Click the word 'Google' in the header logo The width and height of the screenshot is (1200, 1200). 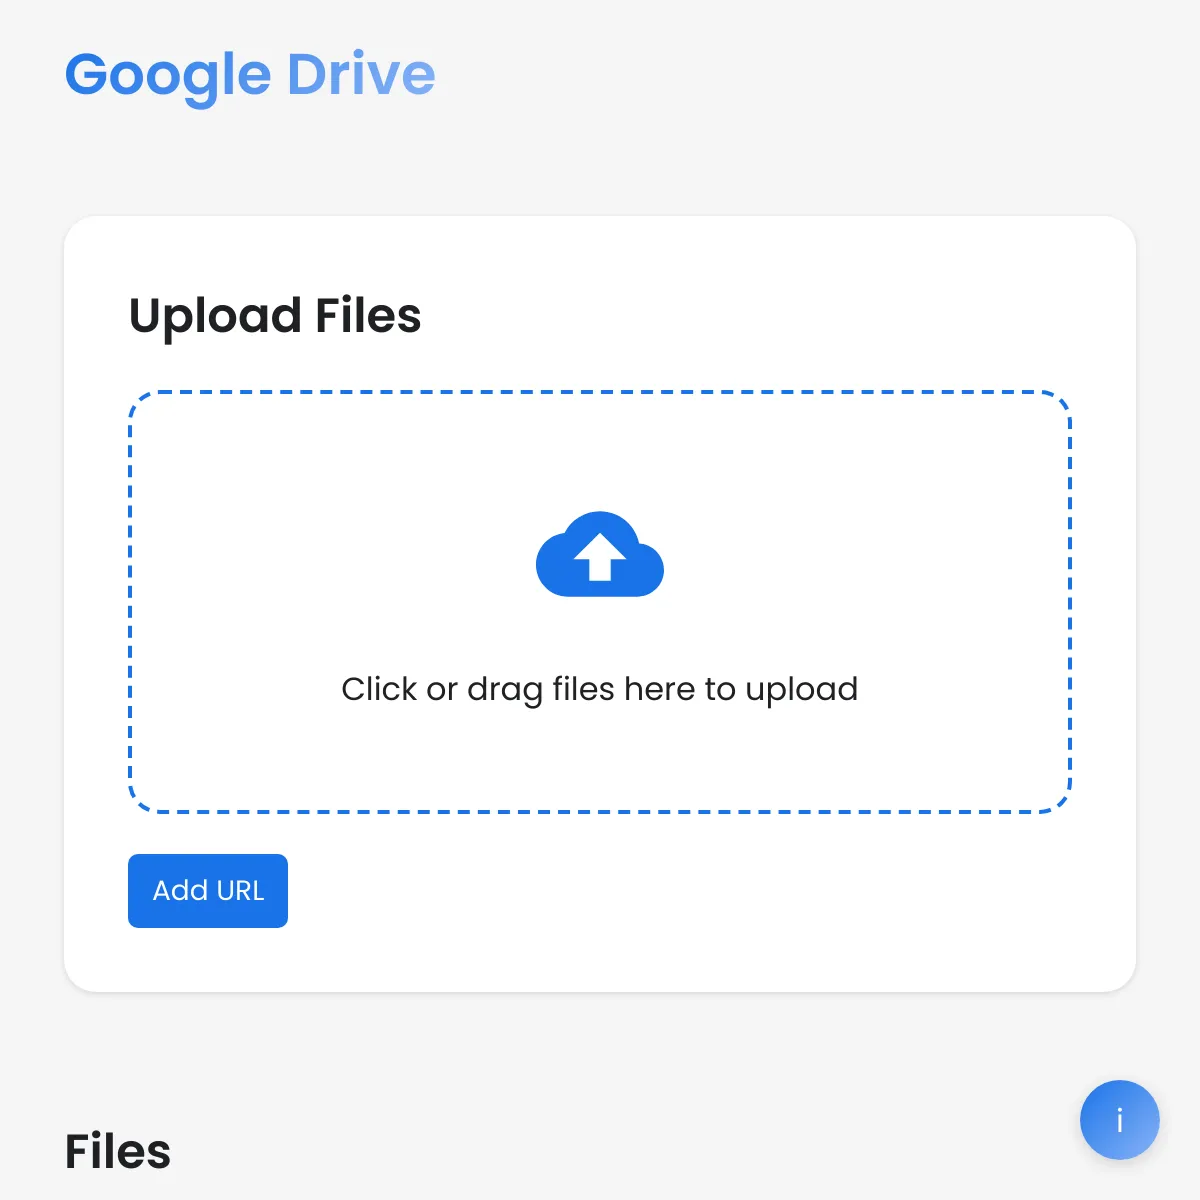click(168, 78)
